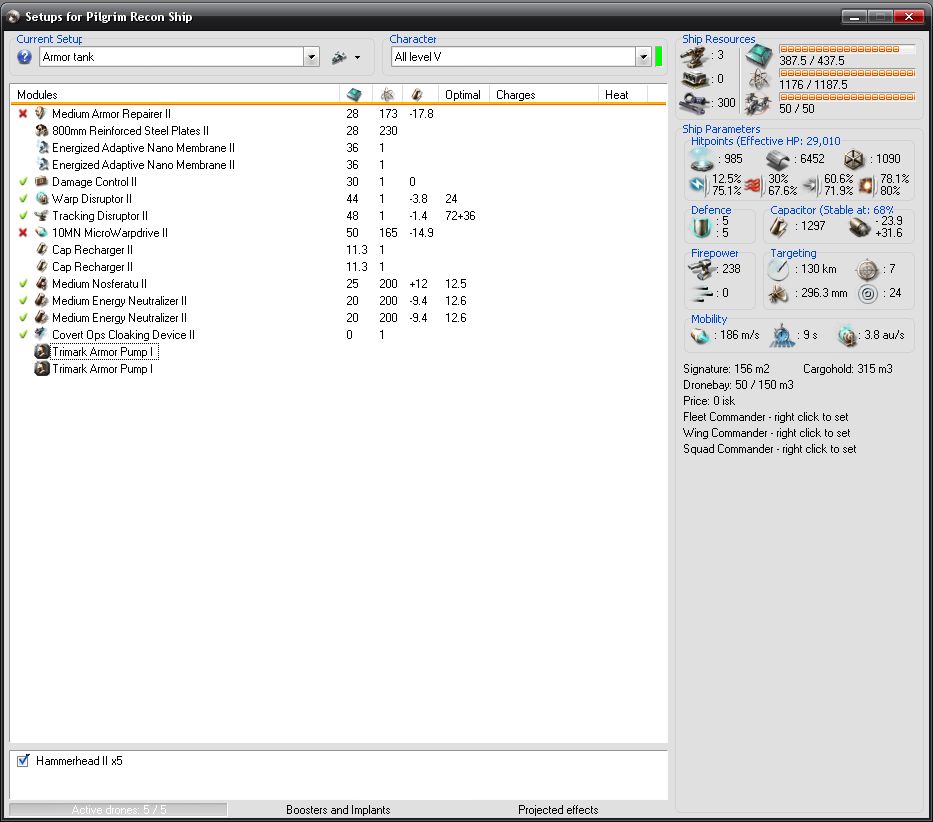Click the warp speed icon showing 3.8 au/s
This screenshot has width=933, height=822.
pos(847,336)
